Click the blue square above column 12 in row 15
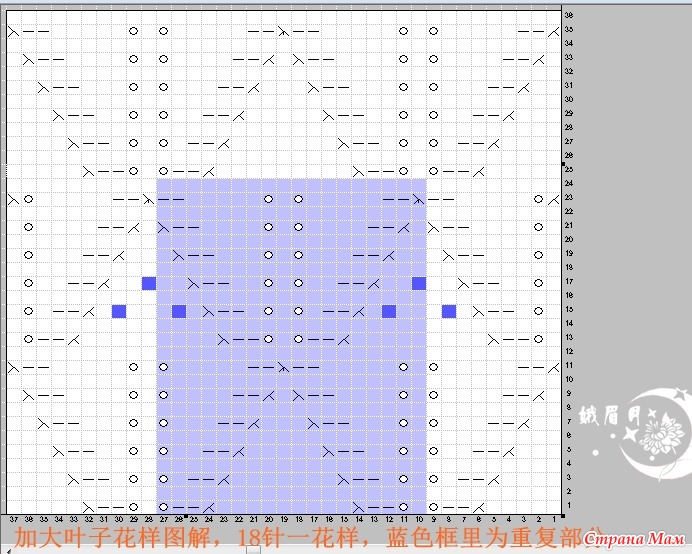This screenshot has width=692, height=554. (x=389, y=311)
